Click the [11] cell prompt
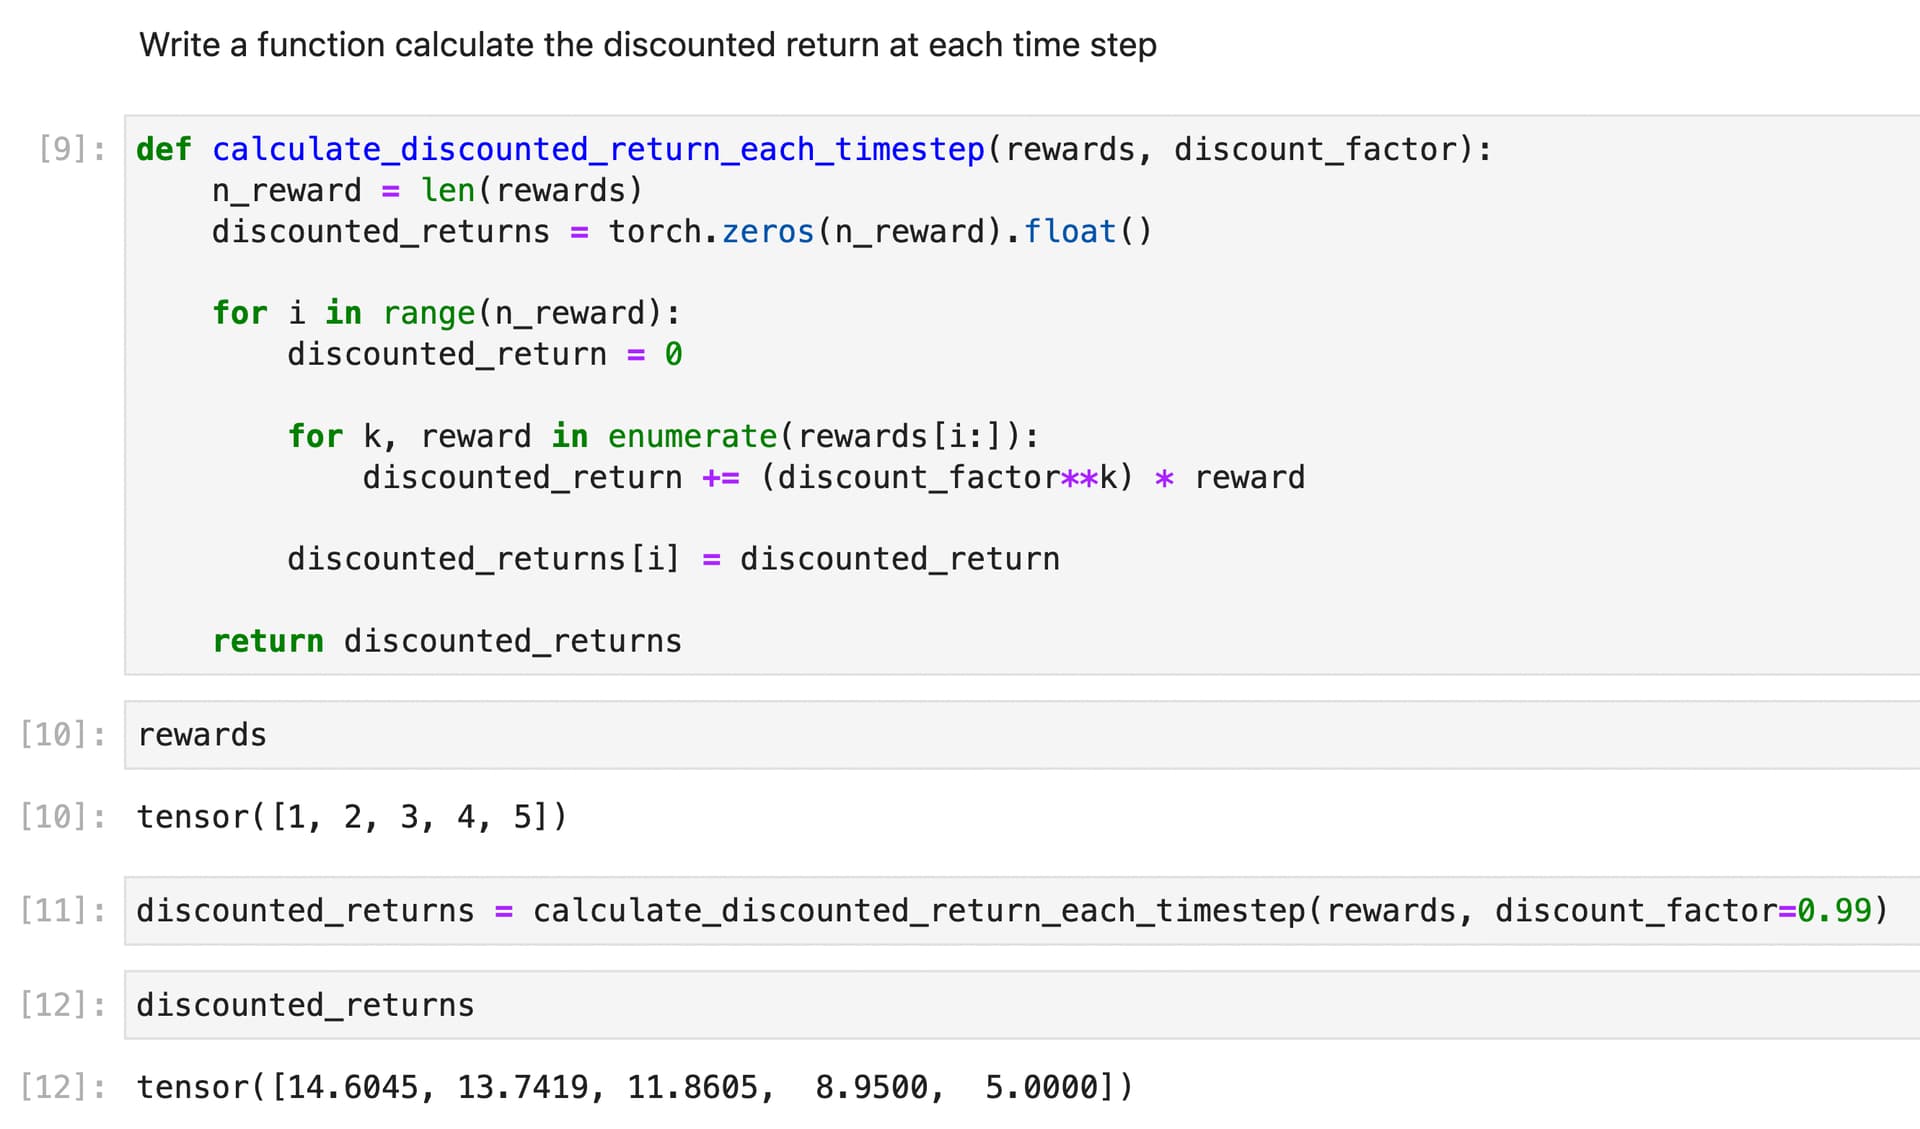The height and width of the screenshot is (1129, 1920). click(62, 910)
